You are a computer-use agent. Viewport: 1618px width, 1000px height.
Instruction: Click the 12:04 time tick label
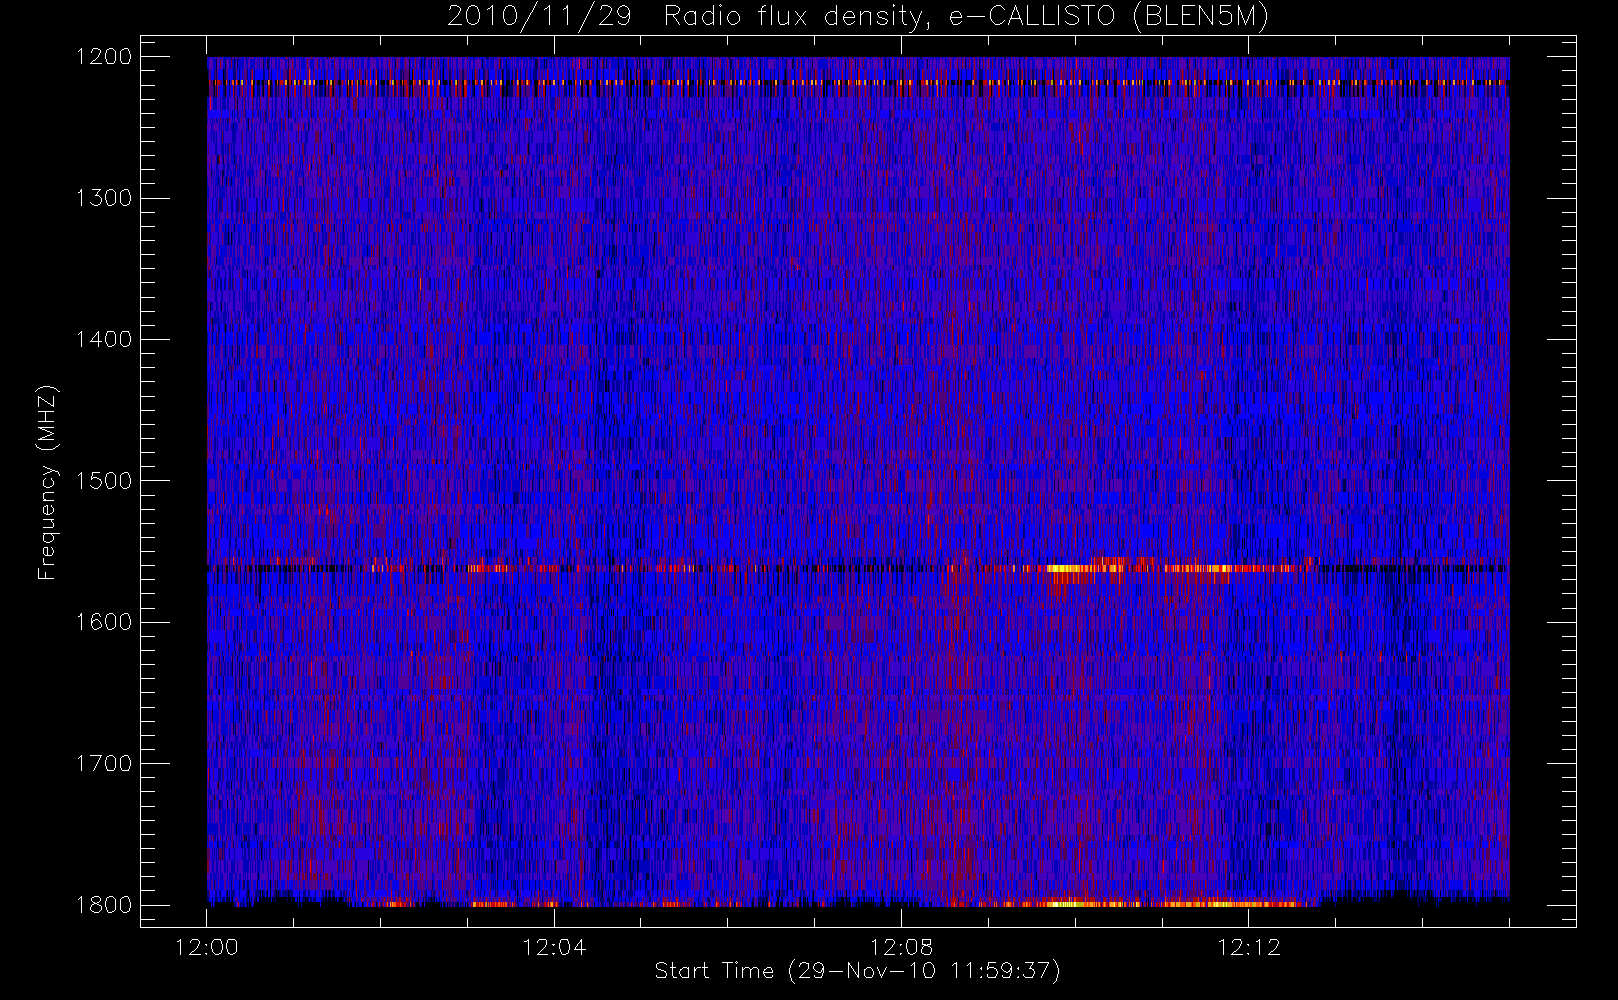[554, 947]
